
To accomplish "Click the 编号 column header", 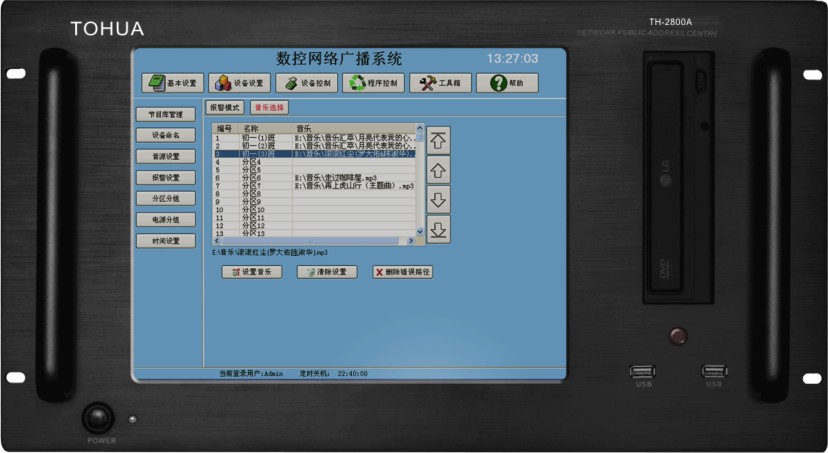I will coord(225,128).
